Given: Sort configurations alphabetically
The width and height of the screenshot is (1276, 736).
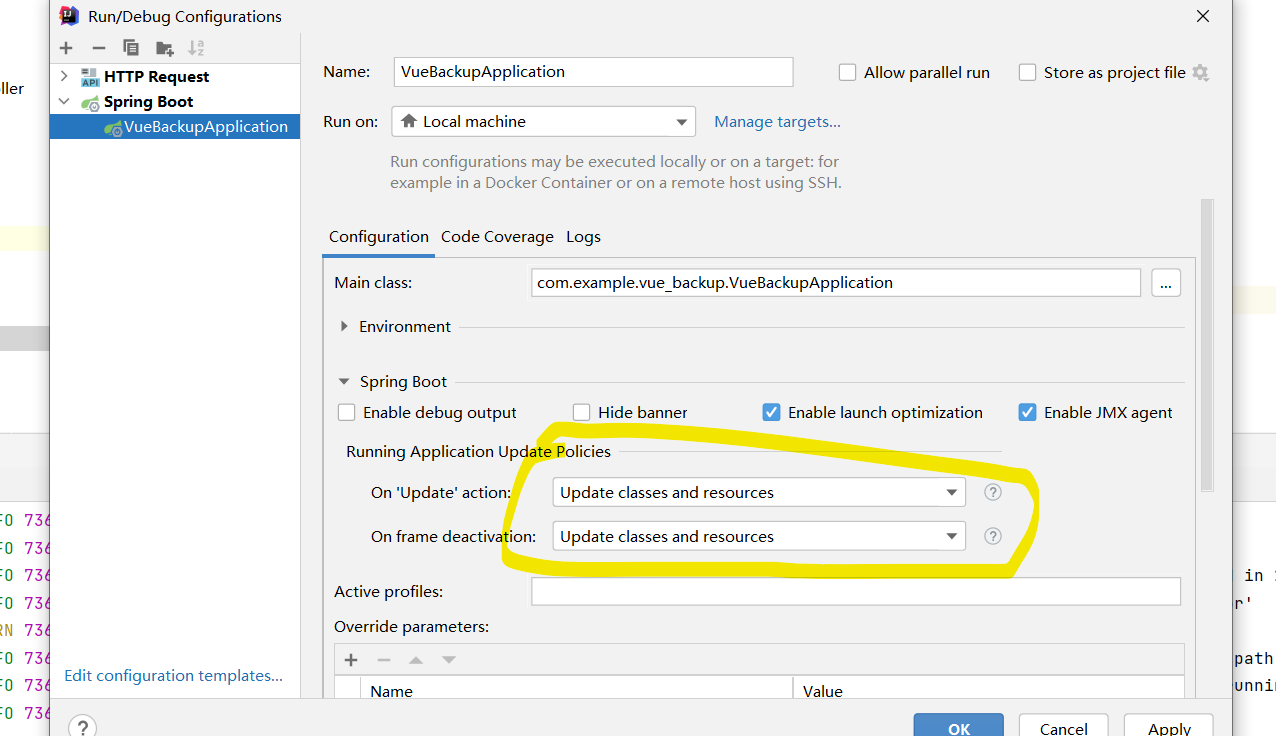Looking at the screenshot, I should 196,48.
